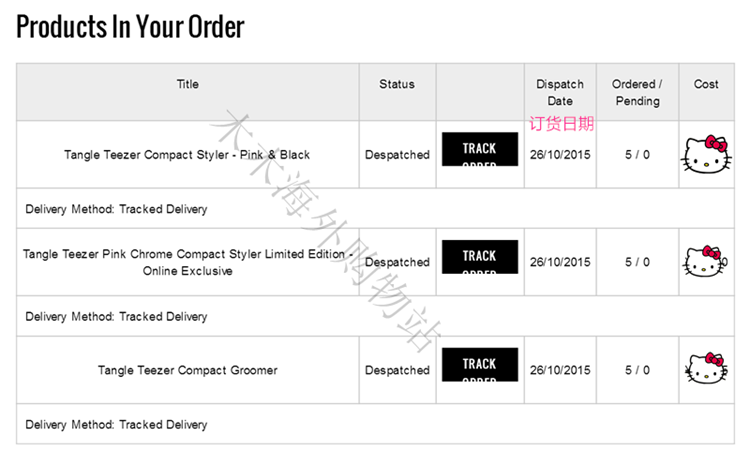Click the Delivery Method line under Compact Groomer

coord(116,424)
